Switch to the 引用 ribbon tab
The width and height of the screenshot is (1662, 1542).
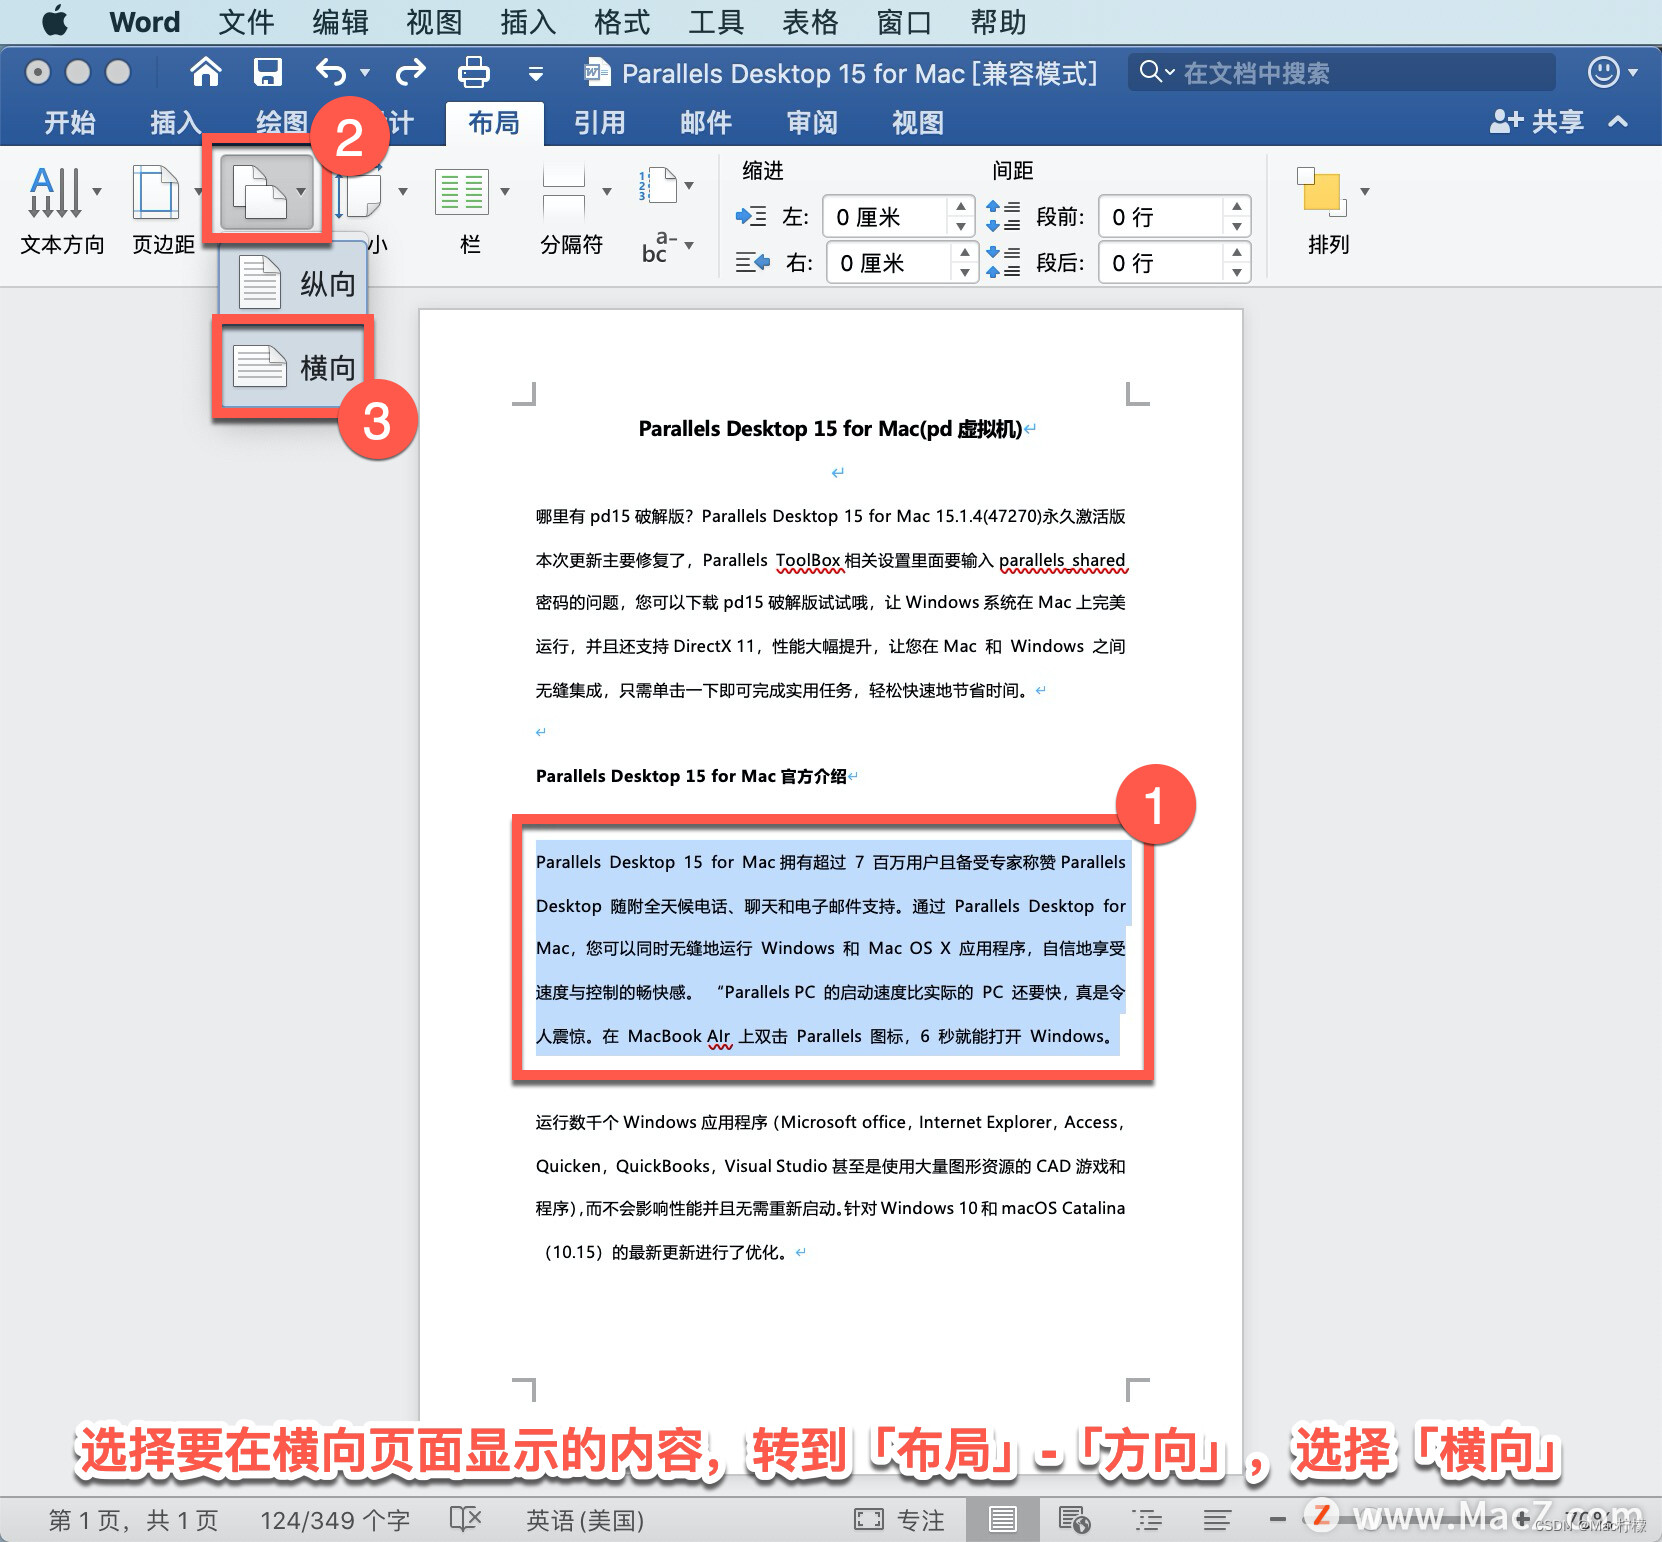[600, 123]
